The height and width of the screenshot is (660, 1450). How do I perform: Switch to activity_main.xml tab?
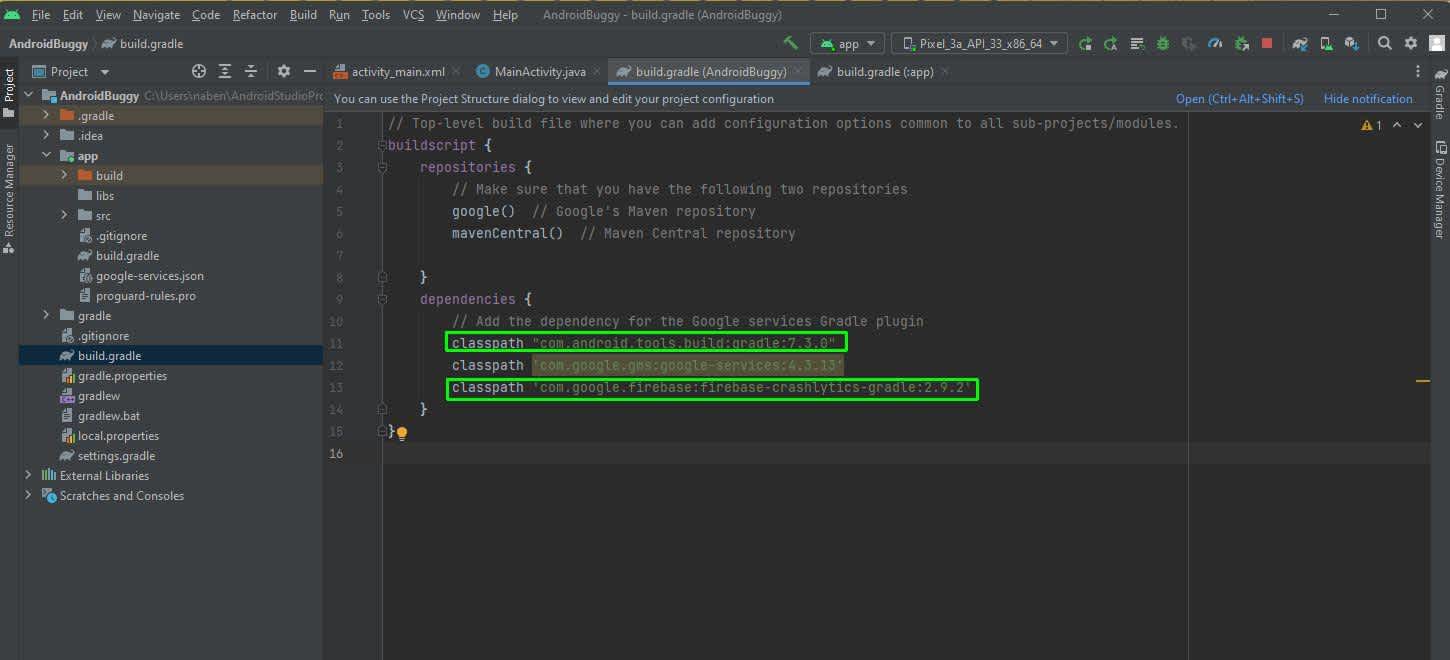(397, 72)
